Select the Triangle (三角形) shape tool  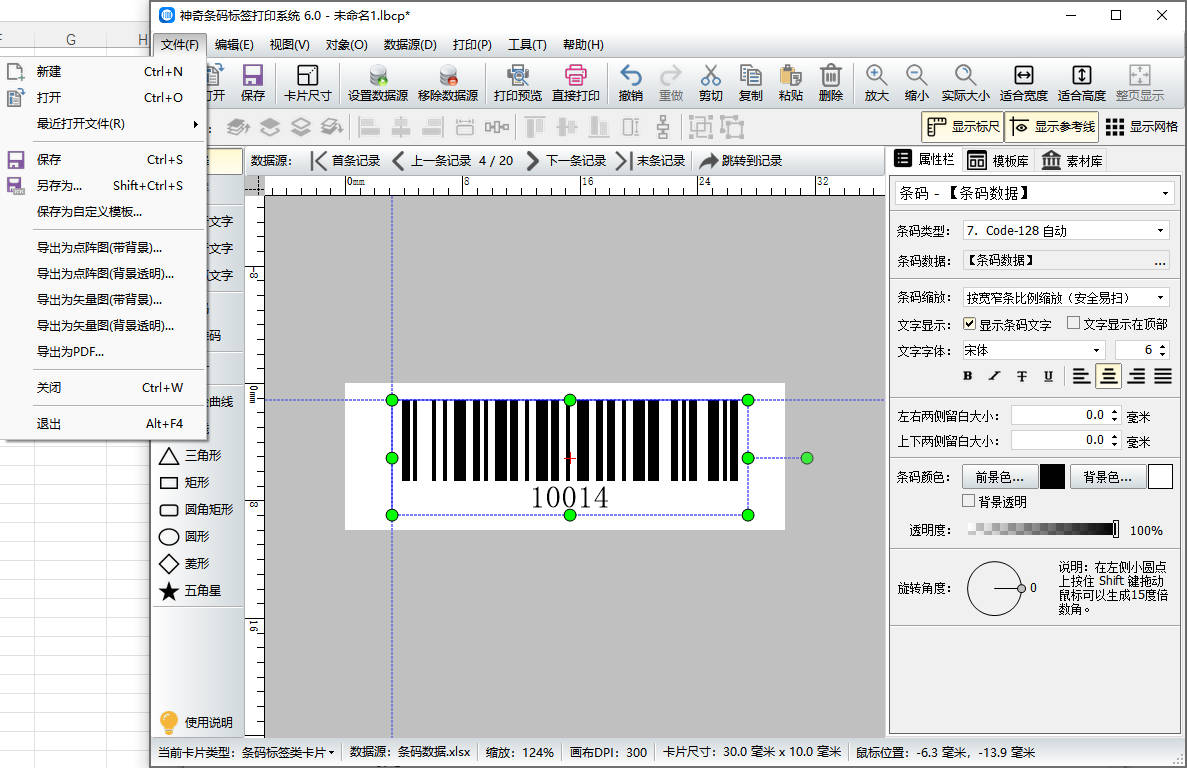[191, 456]
